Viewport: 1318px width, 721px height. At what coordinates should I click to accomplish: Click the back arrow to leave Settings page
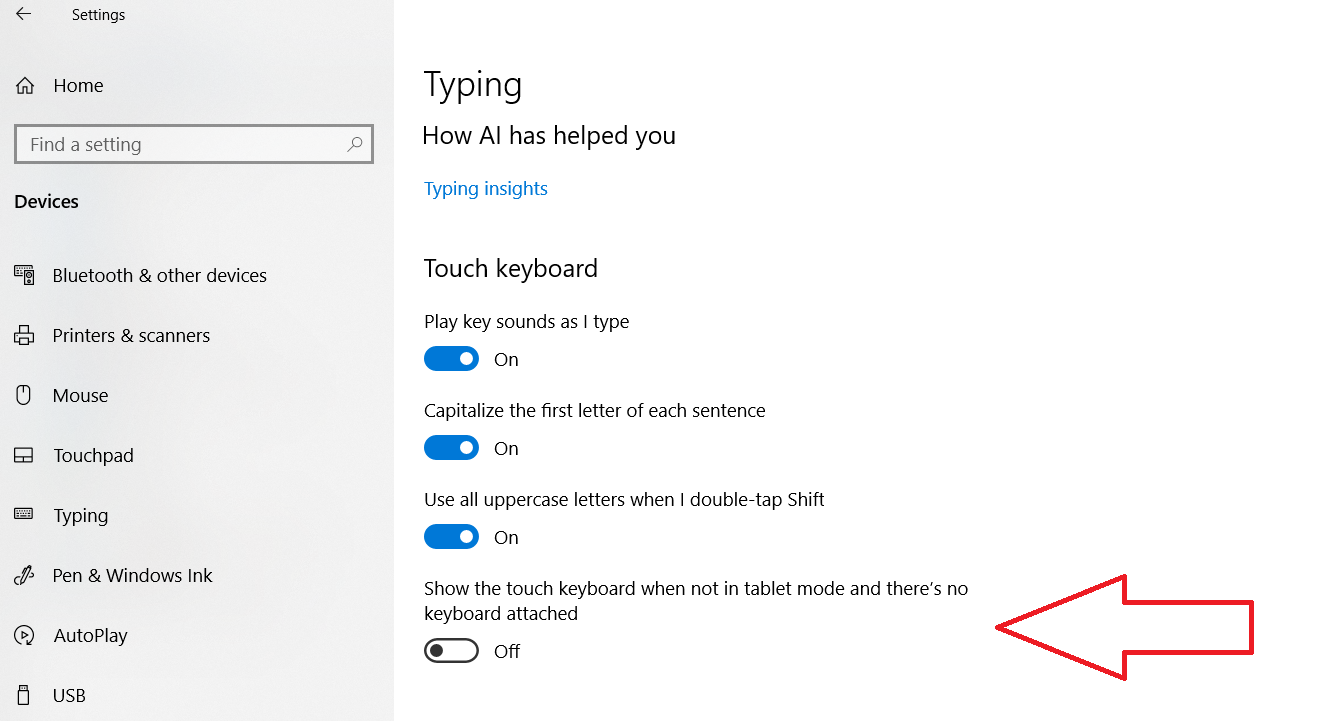pyautogui.click(x=23, y=14)
